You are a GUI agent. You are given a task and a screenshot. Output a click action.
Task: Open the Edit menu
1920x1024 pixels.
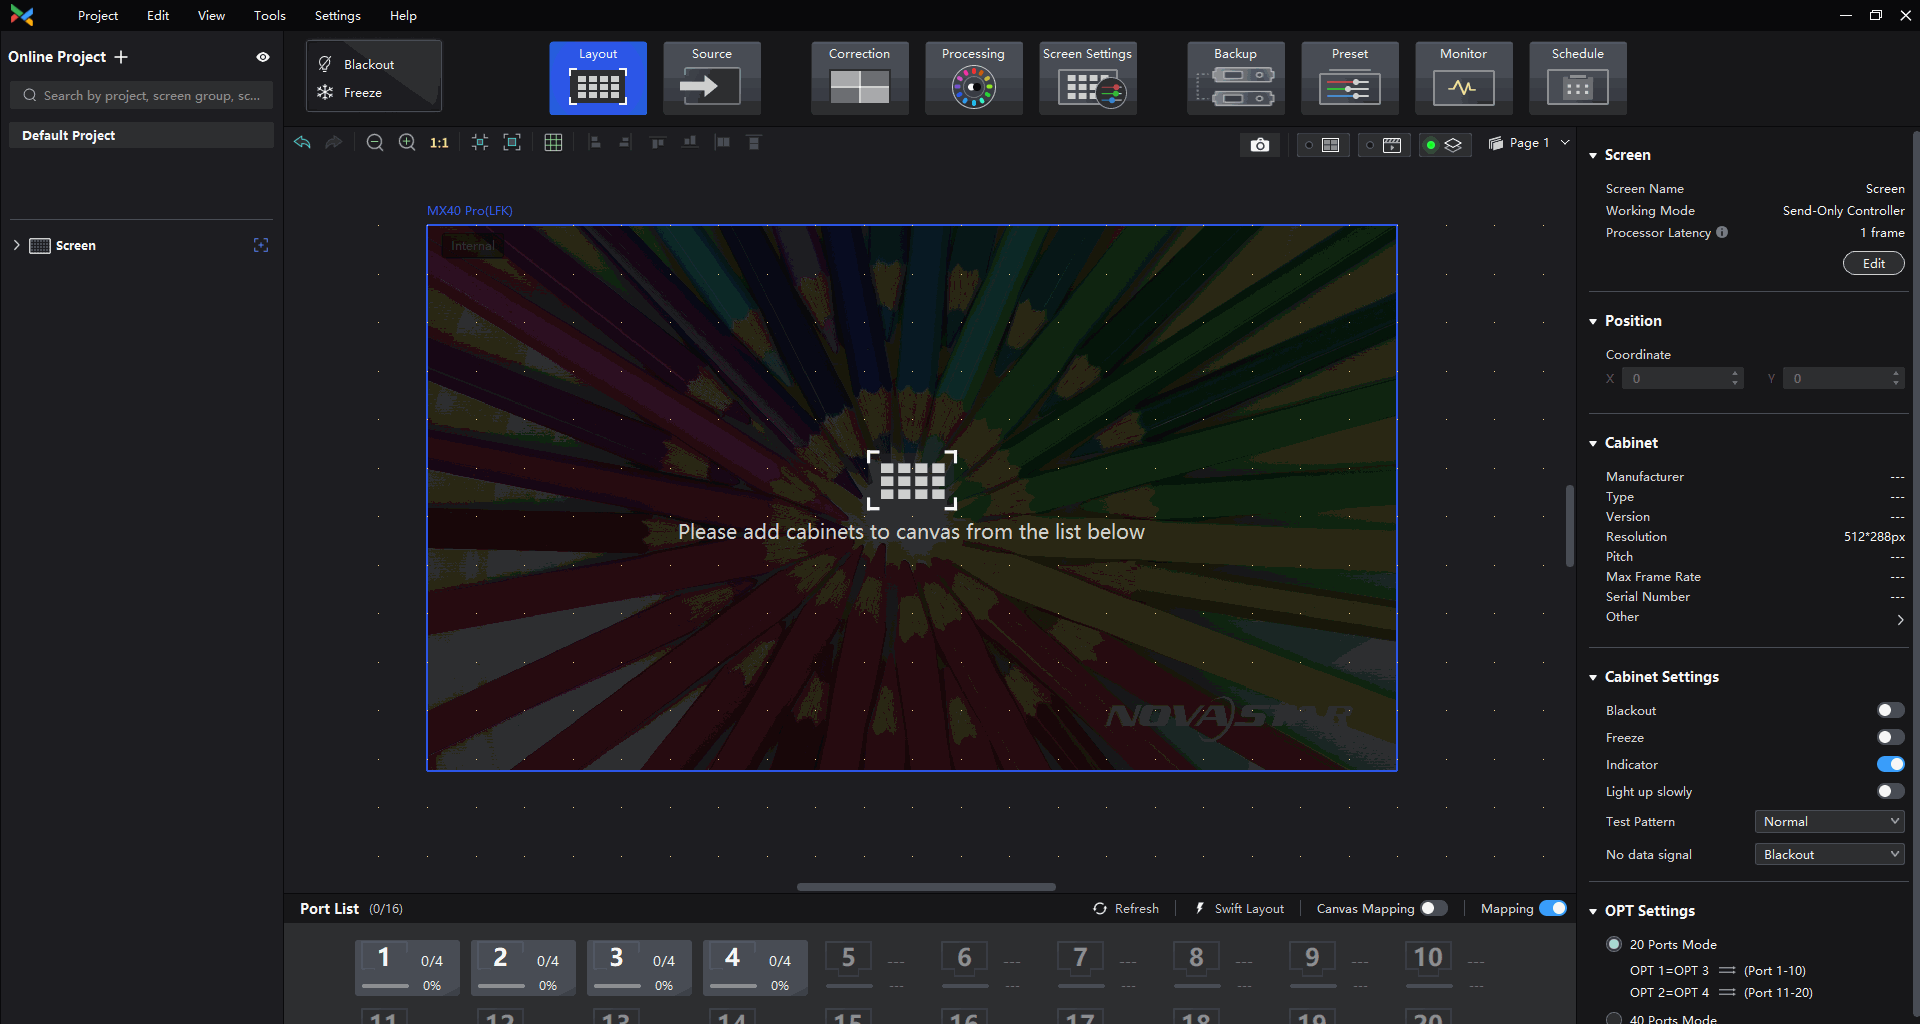(158, 15)
